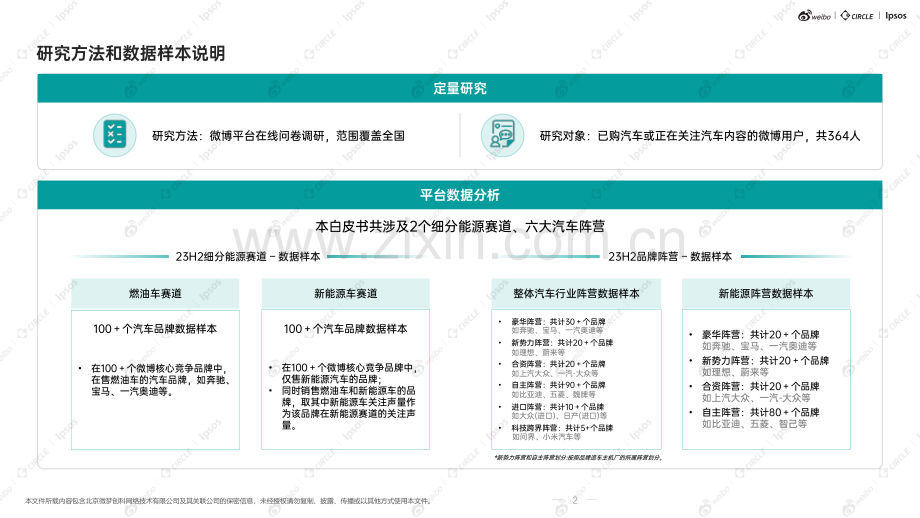Click the 23H2品牌阵营 section label
Image resolution: width=920 pixels, height=518 pixels.
(x=670, y=256)
